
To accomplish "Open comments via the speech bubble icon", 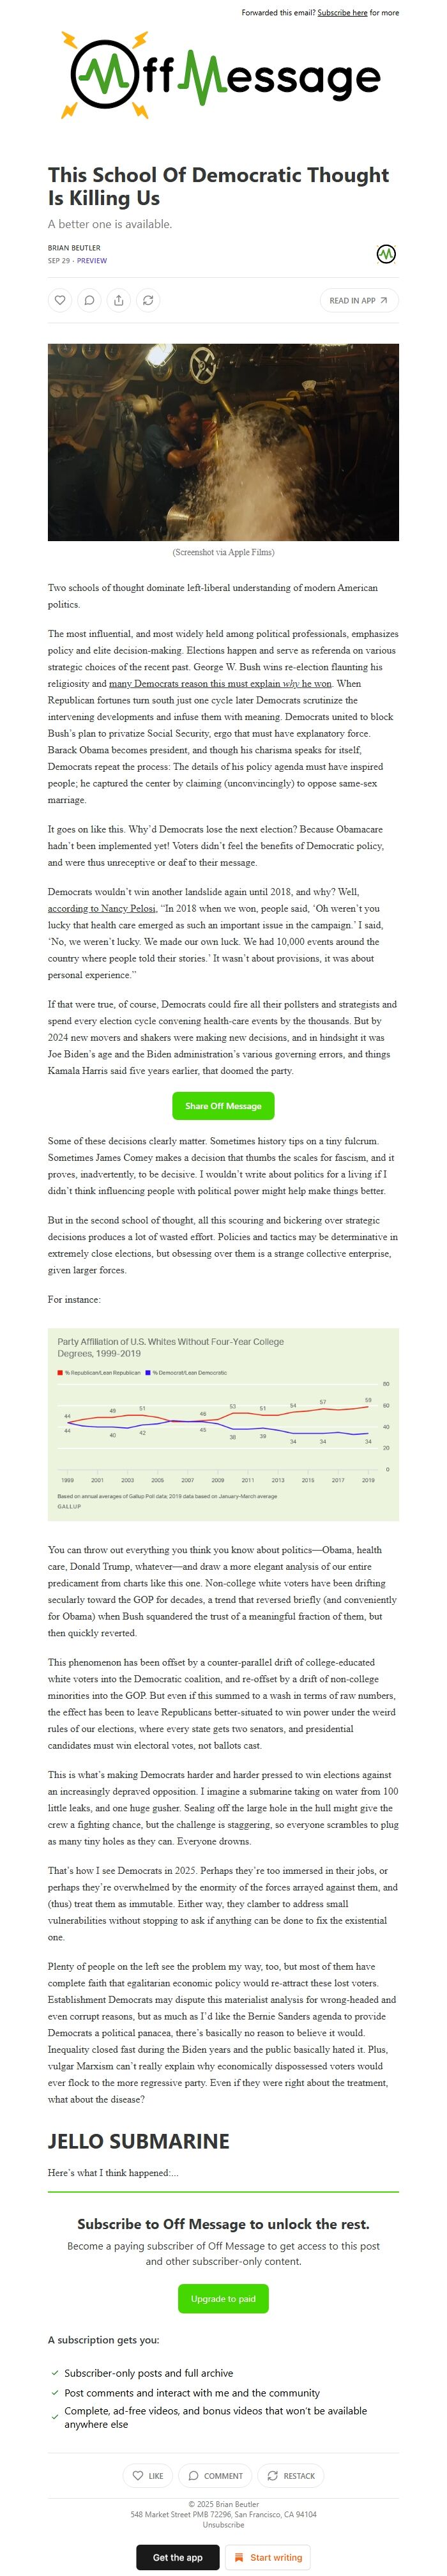I will tap(89, 300).
